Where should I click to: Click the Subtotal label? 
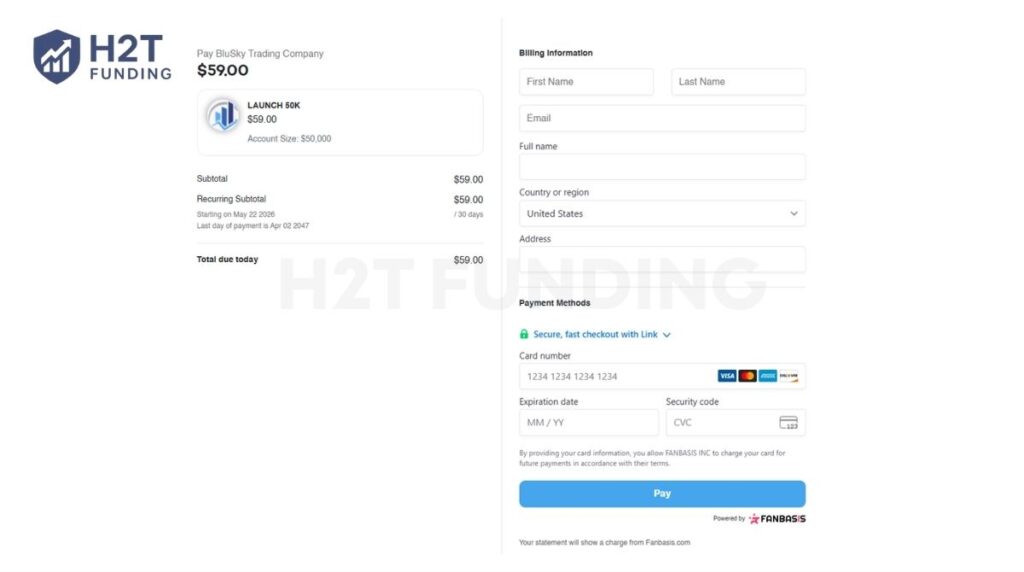[x=212, y=179]
